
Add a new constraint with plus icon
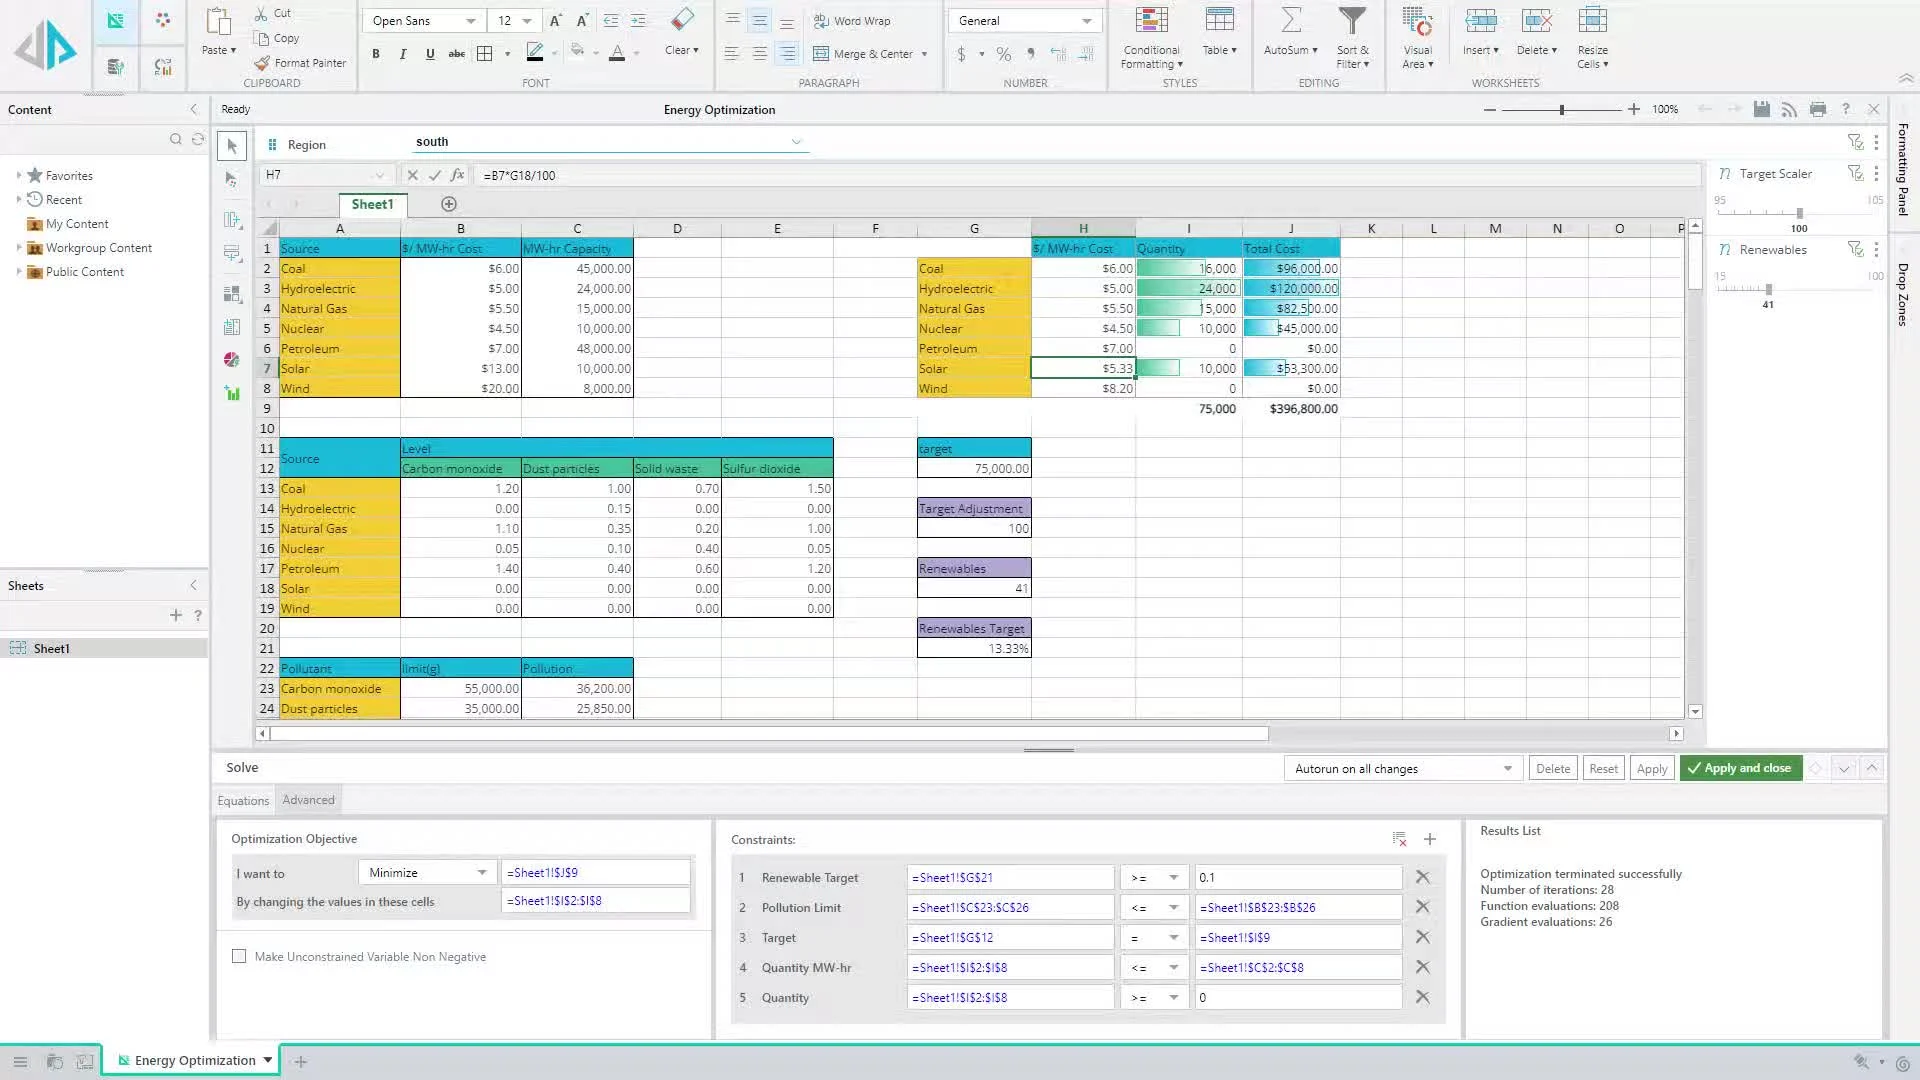1429,839
